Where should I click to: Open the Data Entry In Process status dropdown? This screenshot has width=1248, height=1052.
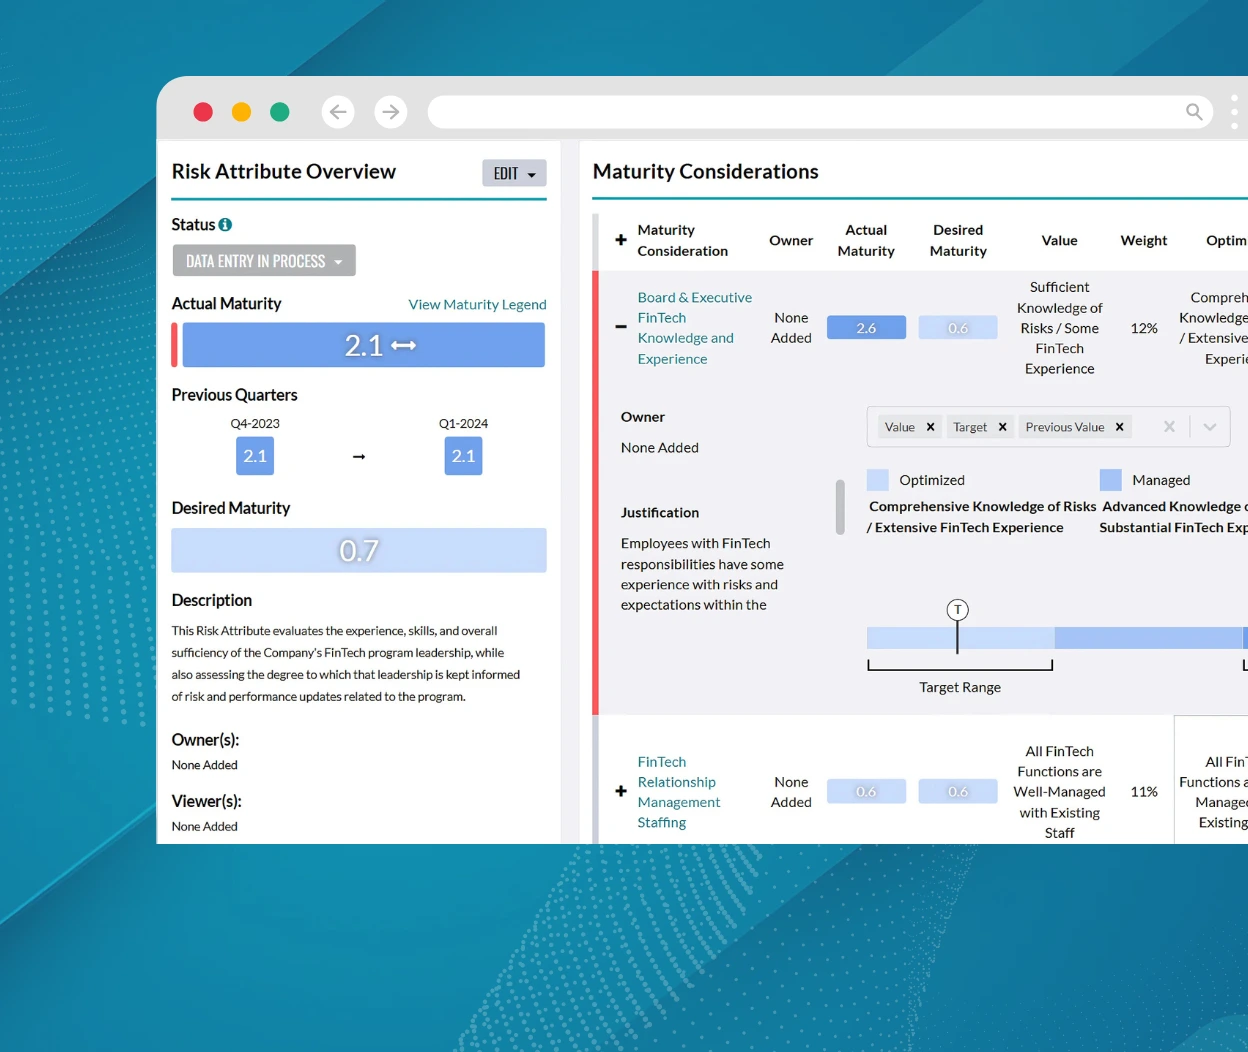(264, 260)
